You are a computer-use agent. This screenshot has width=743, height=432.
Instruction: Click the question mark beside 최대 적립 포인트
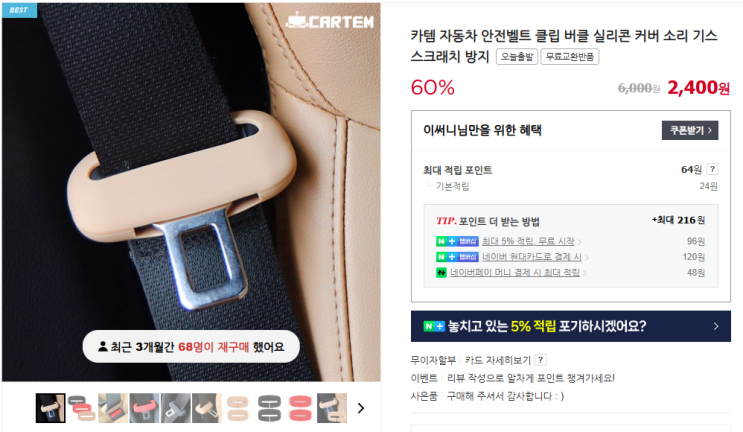tap(712, 169)
